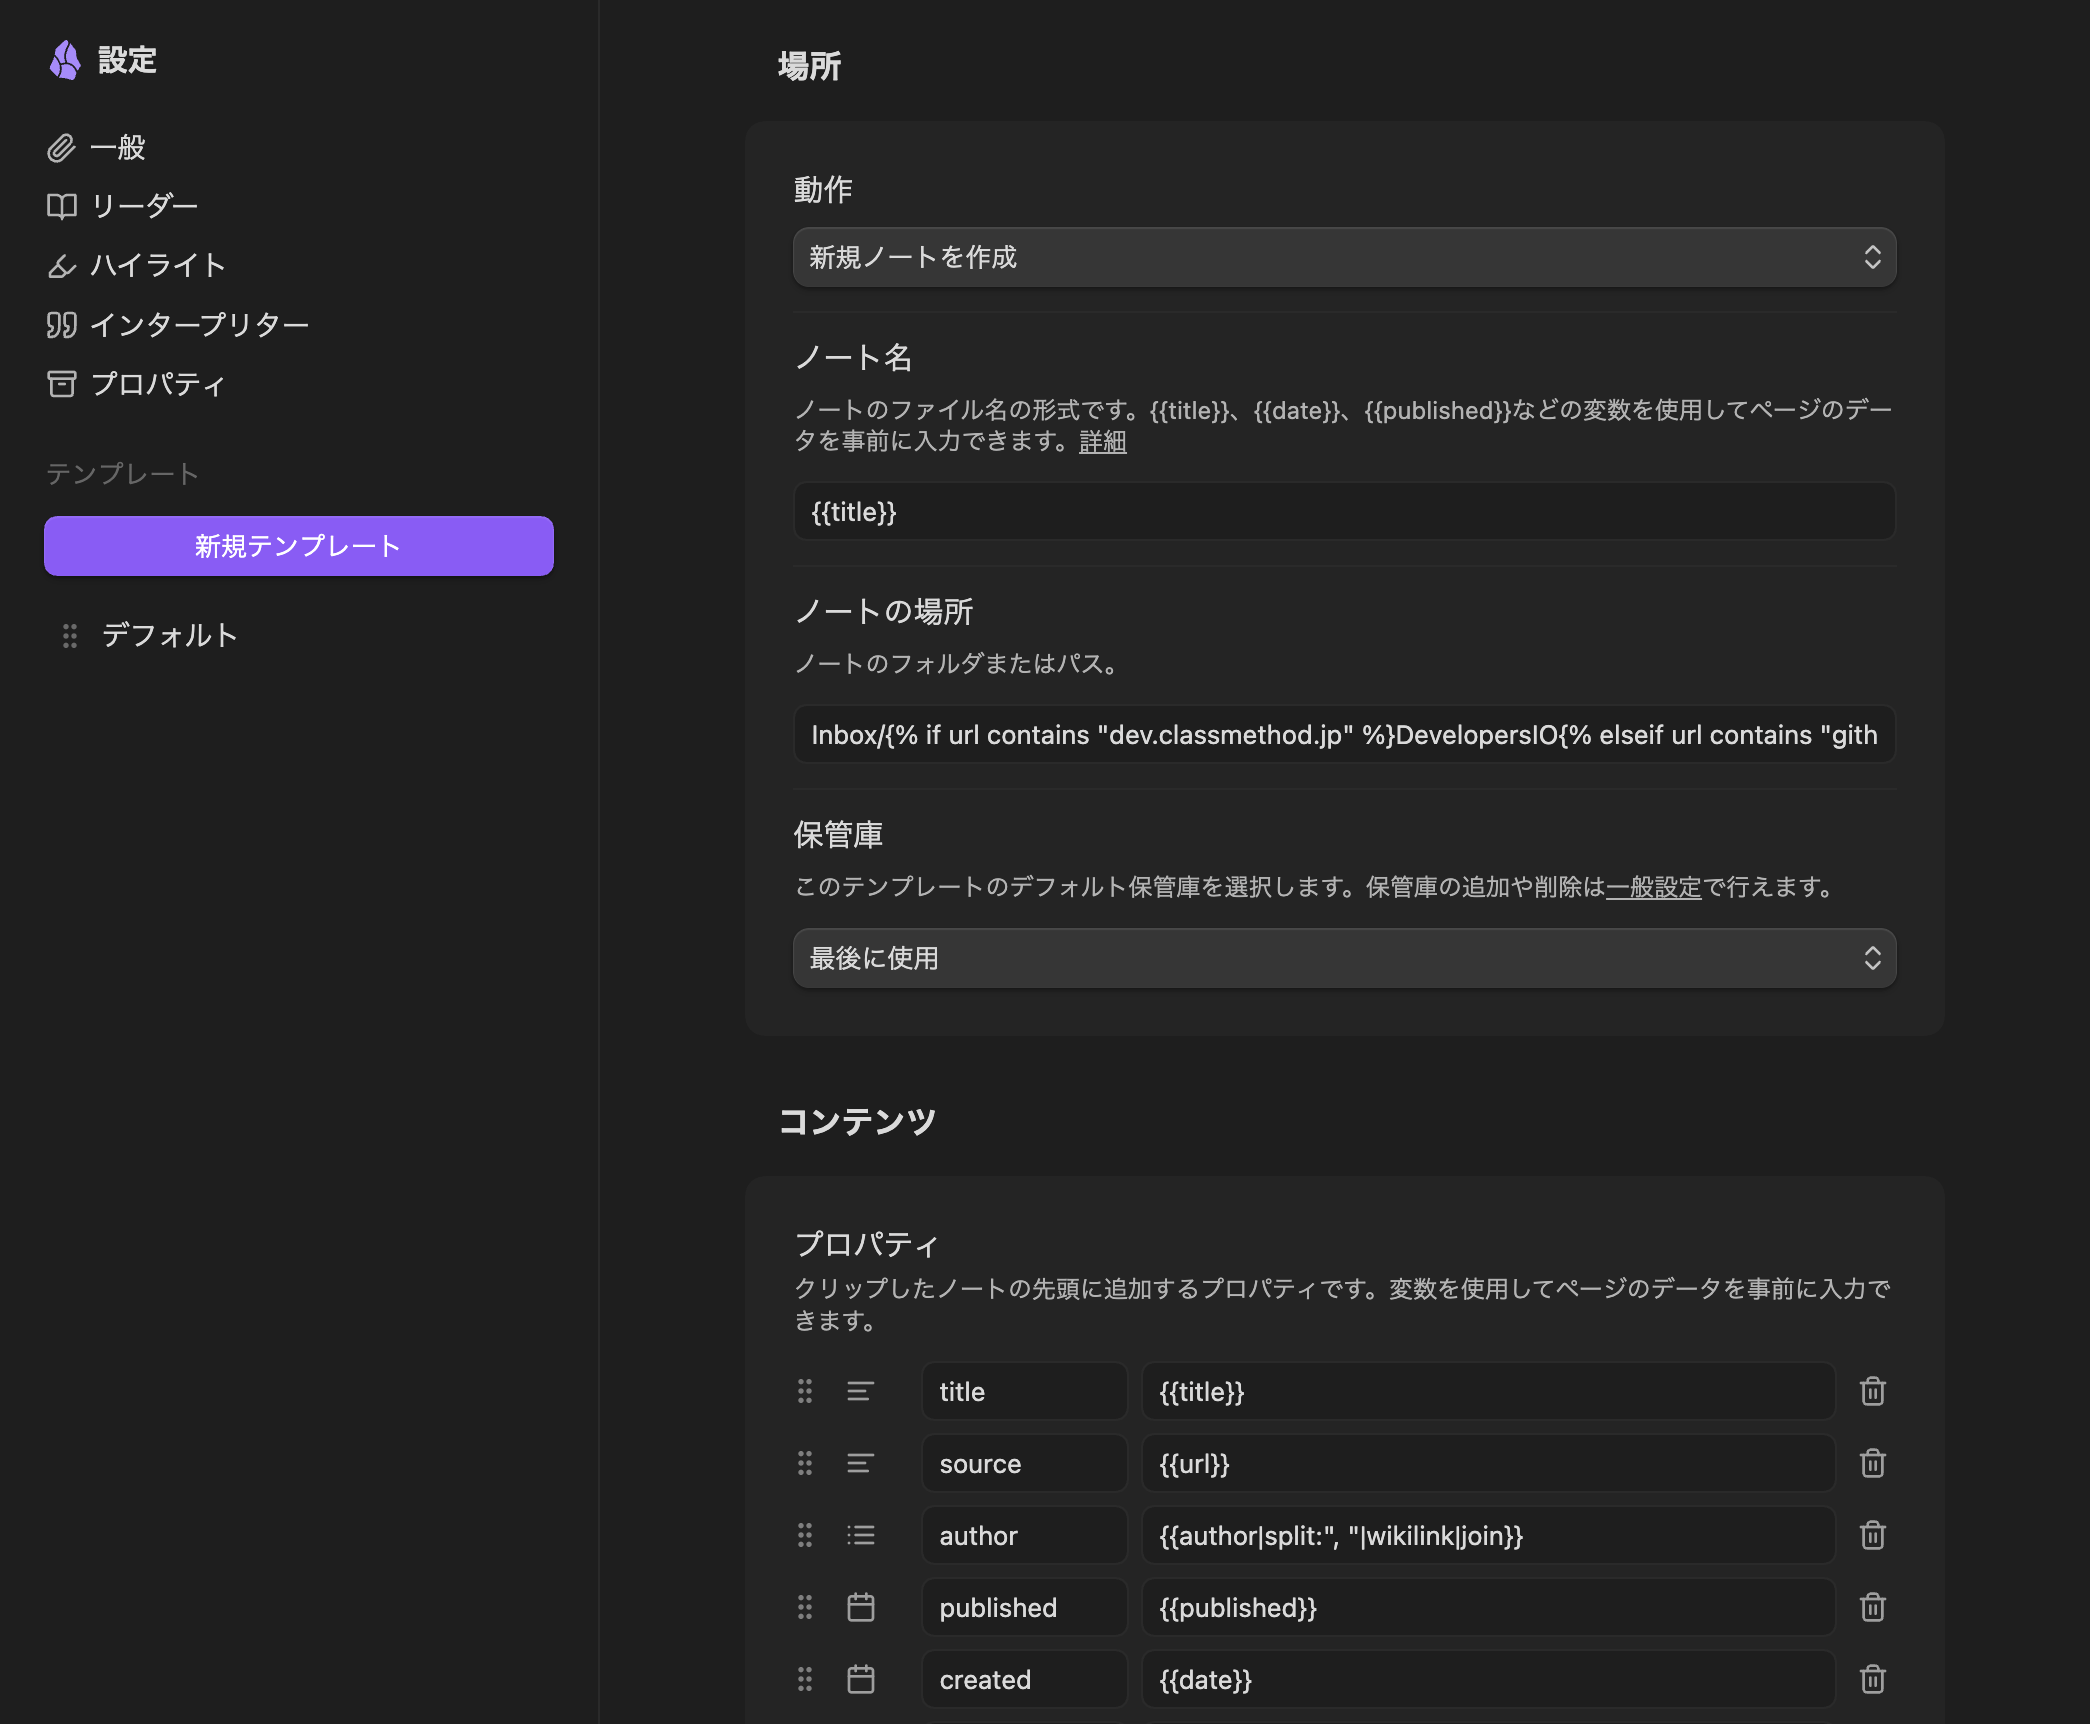The width and height of the screenshot is (2090, 1724).
Task: Edit the title property name field
Action: (x=1024, y=1391)
